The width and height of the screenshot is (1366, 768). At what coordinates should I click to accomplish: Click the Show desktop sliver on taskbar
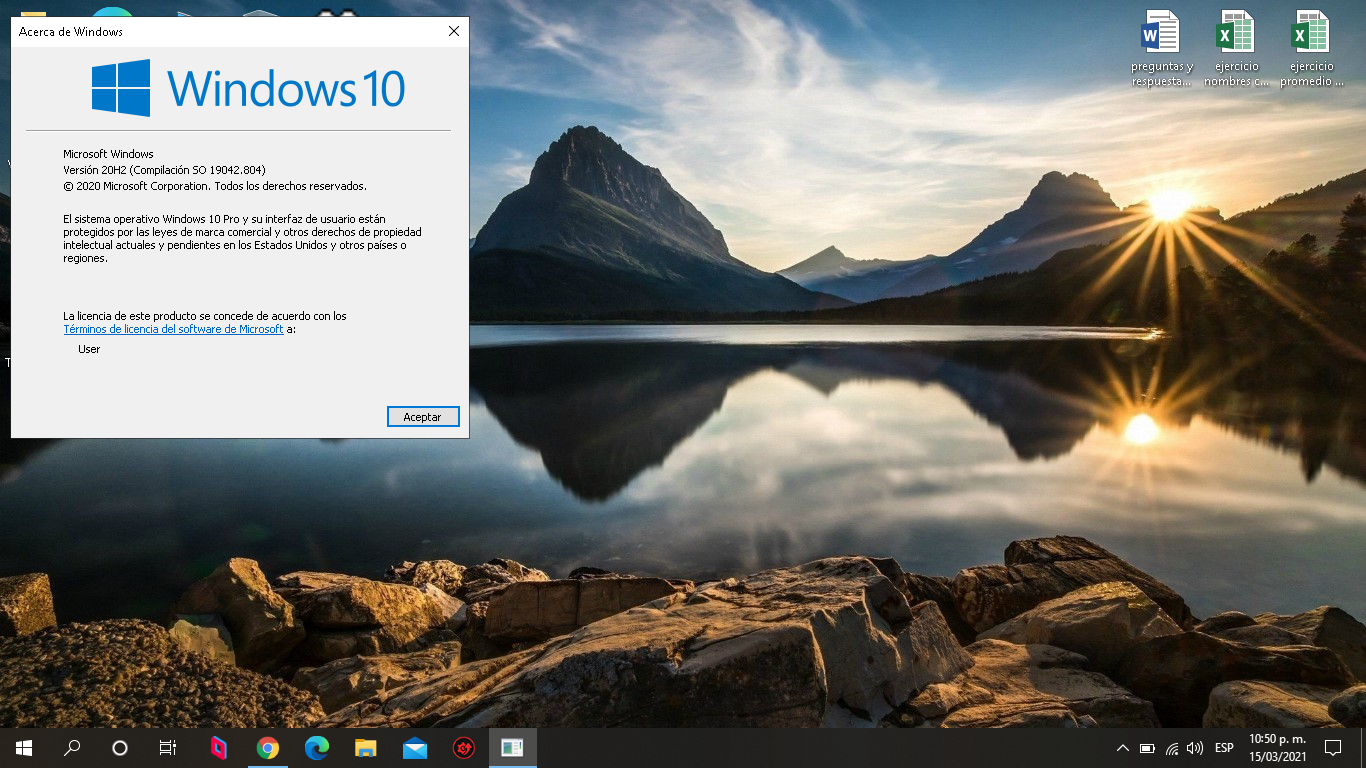click(1363, 748)
